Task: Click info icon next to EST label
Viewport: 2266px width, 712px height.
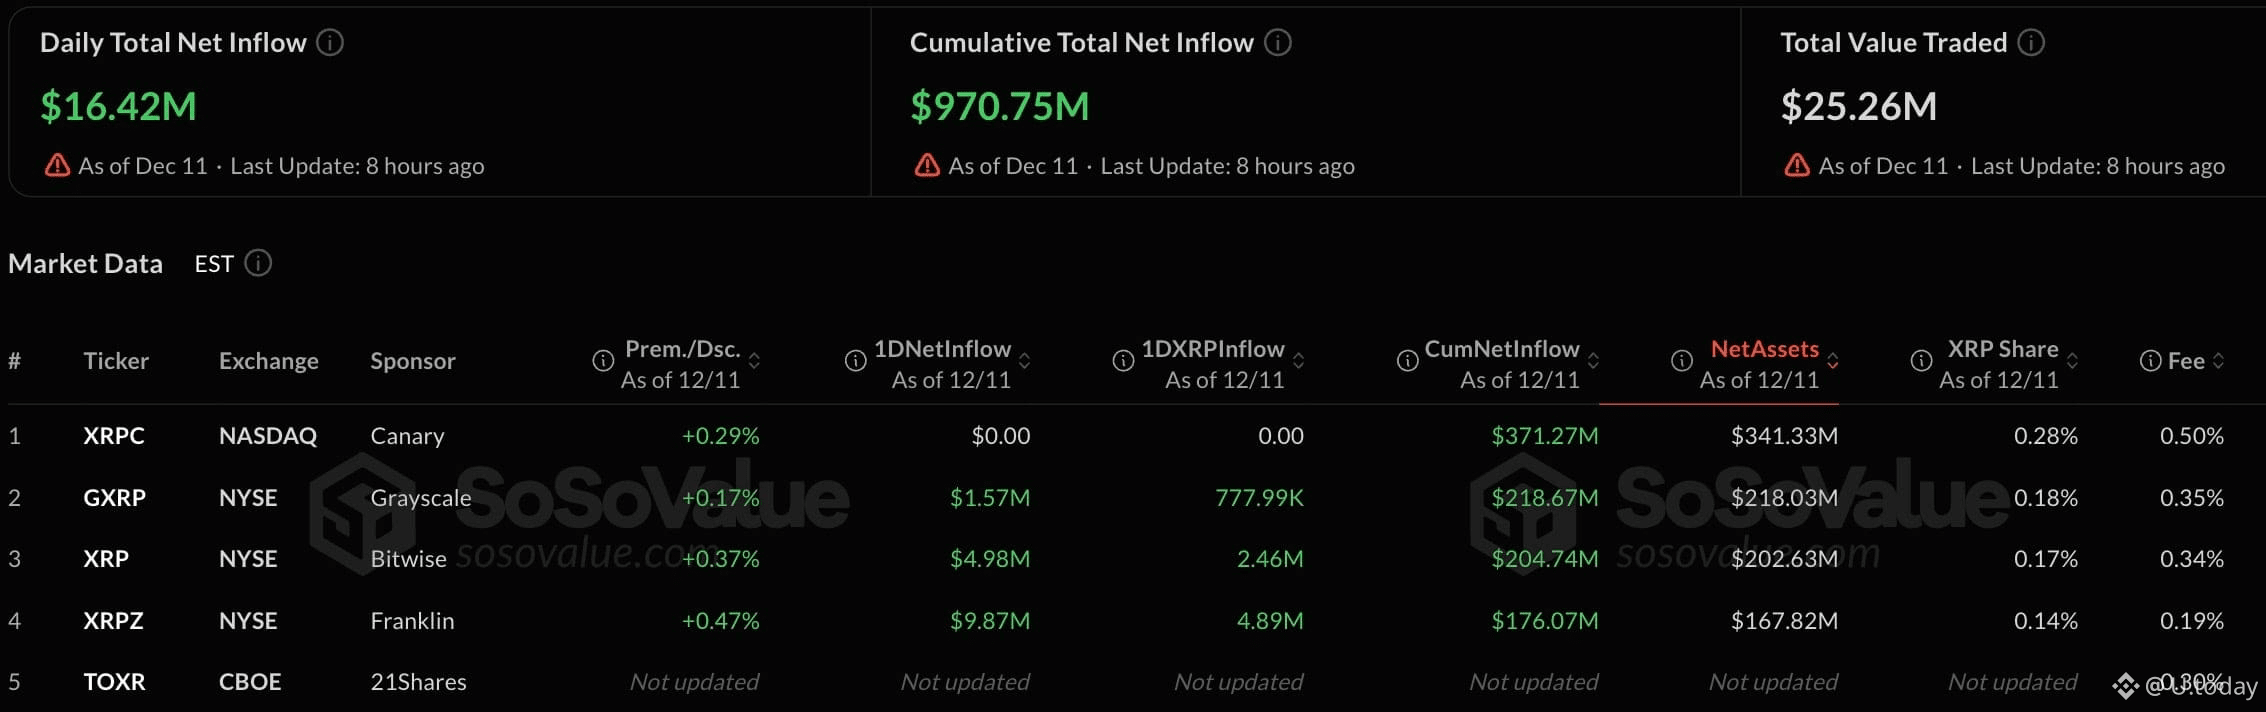Action: [258, 263]
